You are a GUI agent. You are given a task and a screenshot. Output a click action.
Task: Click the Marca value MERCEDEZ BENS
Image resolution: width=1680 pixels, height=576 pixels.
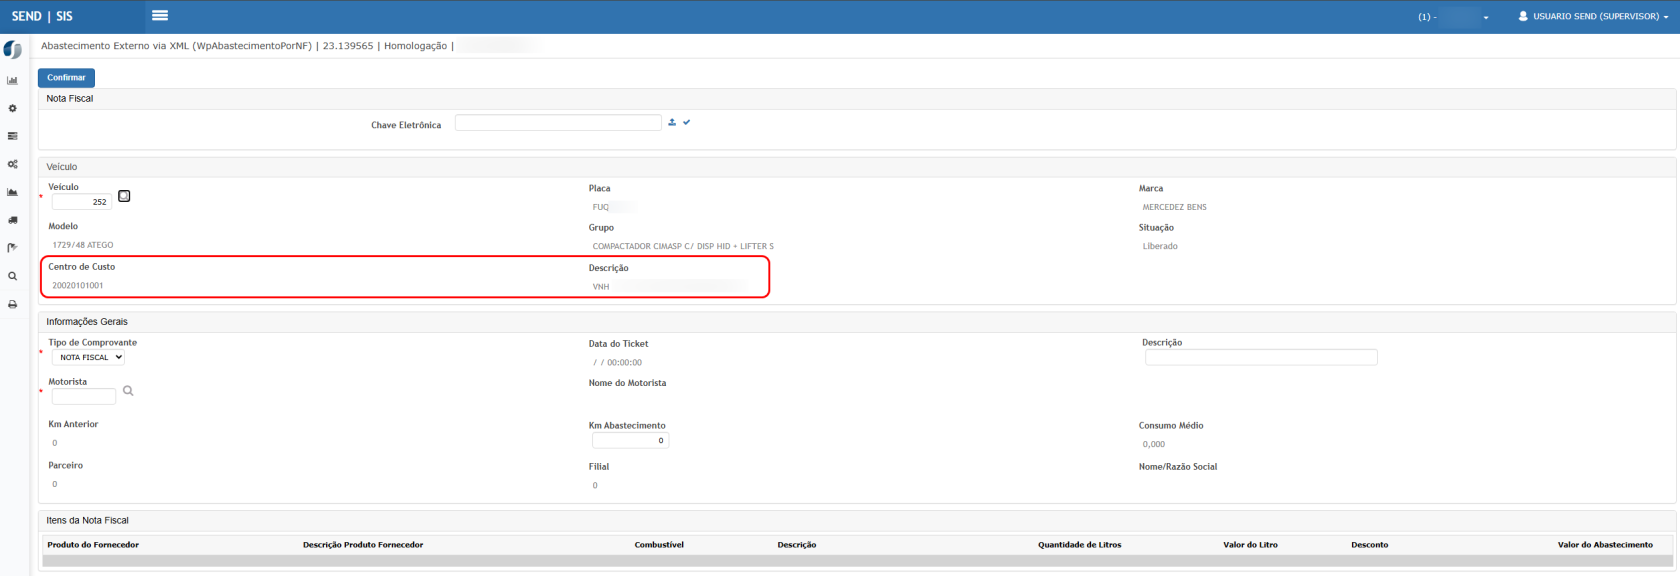click(x=1174, y=207)
